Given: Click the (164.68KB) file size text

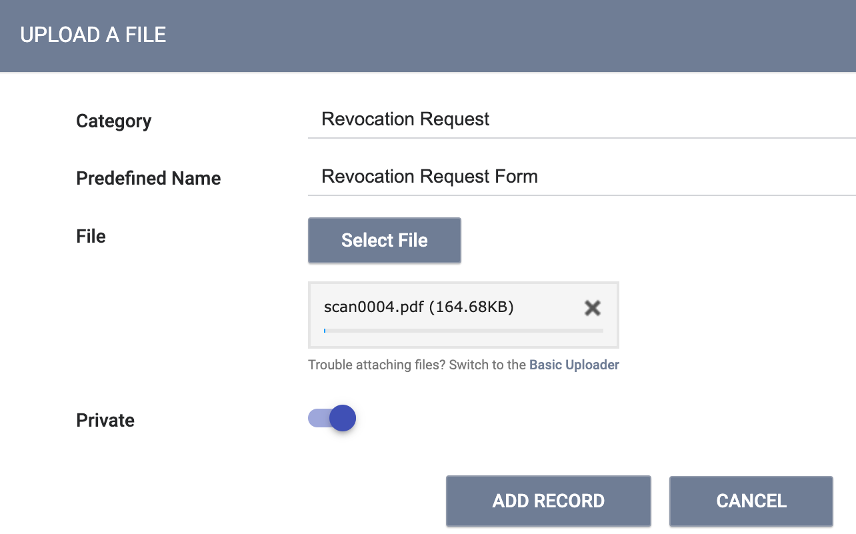Looking at the screenshot, I should pos(471,307).
